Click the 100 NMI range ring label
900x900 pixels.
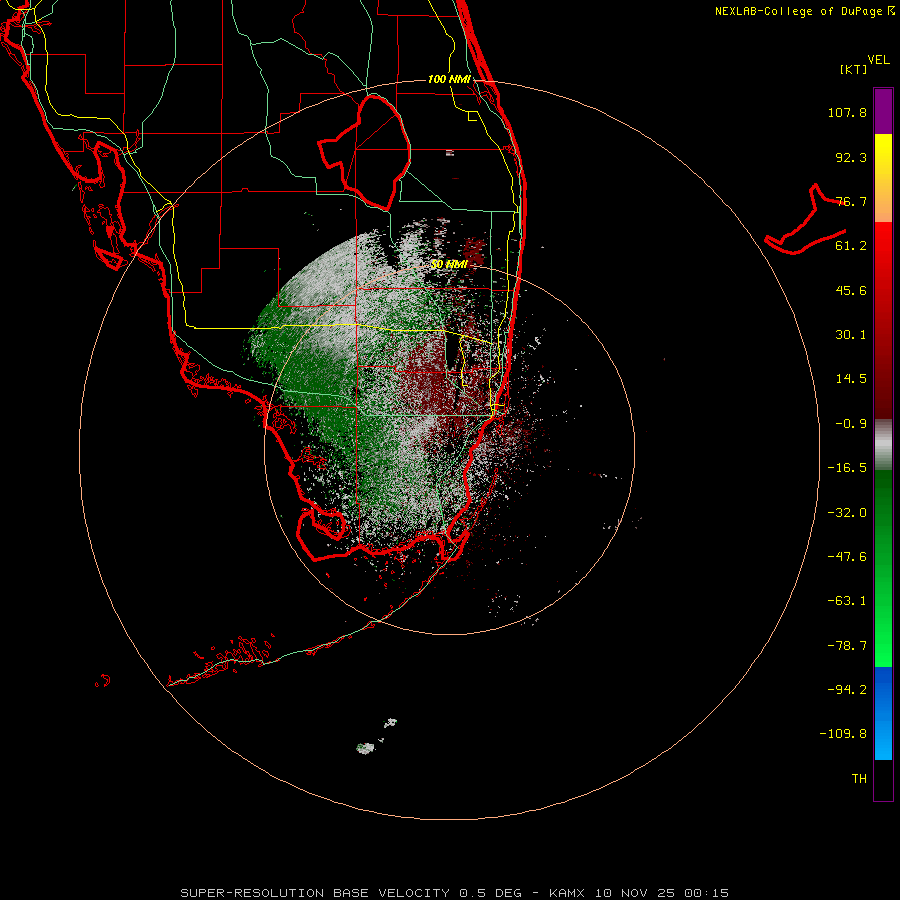point(449,79)
